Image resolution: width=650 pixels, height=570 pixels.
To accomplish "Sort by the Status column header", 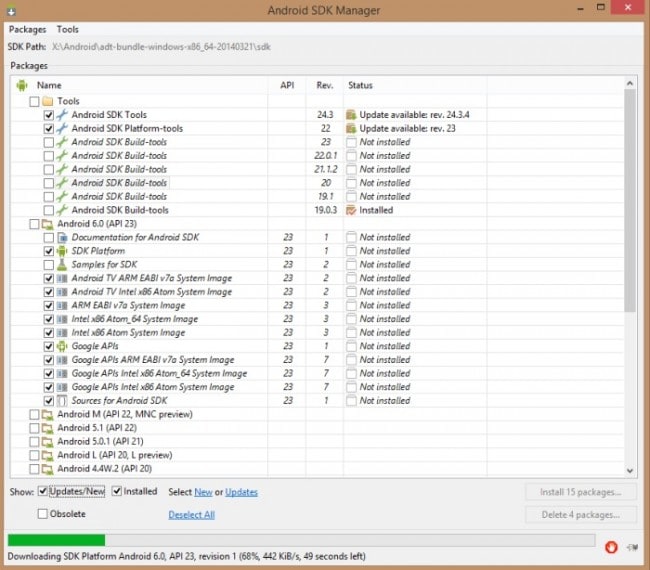I will [415, 85].
